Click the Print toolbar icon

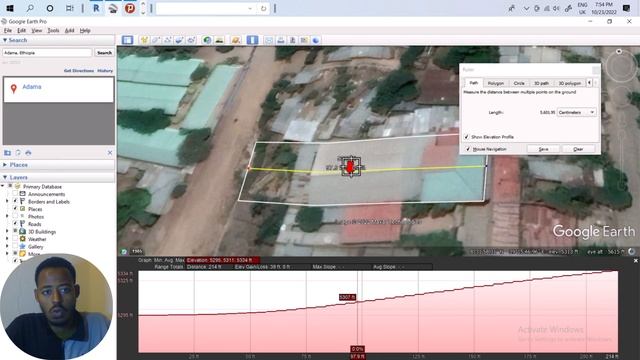click(280, 40)
